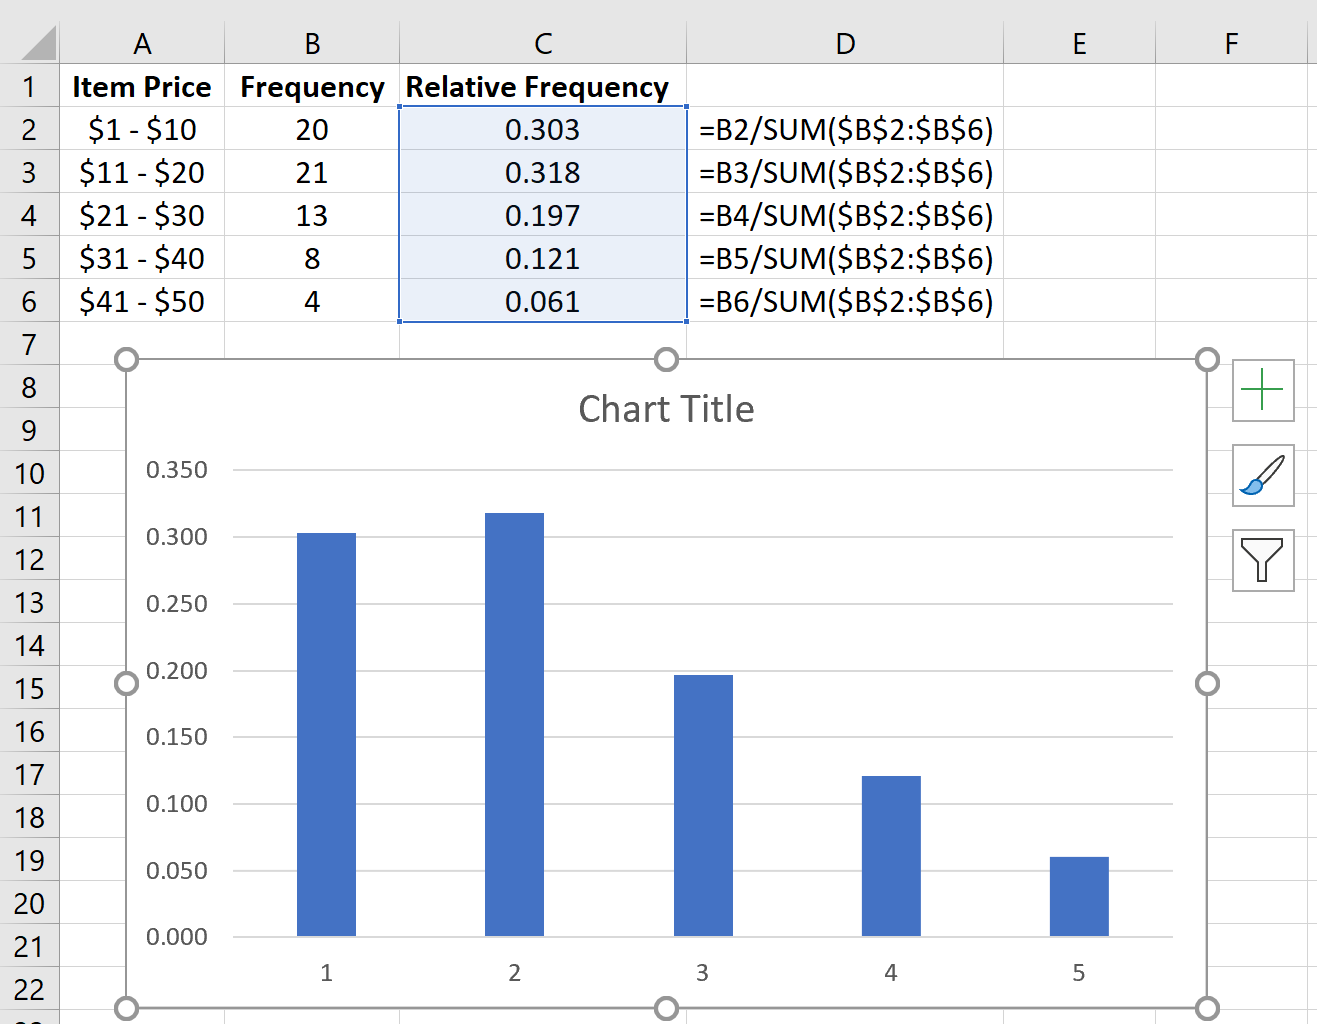1317x1024 pixels.
Task: Click the formula text =B2/SUM($B$2:$B$6)
Action: [846, 130]
